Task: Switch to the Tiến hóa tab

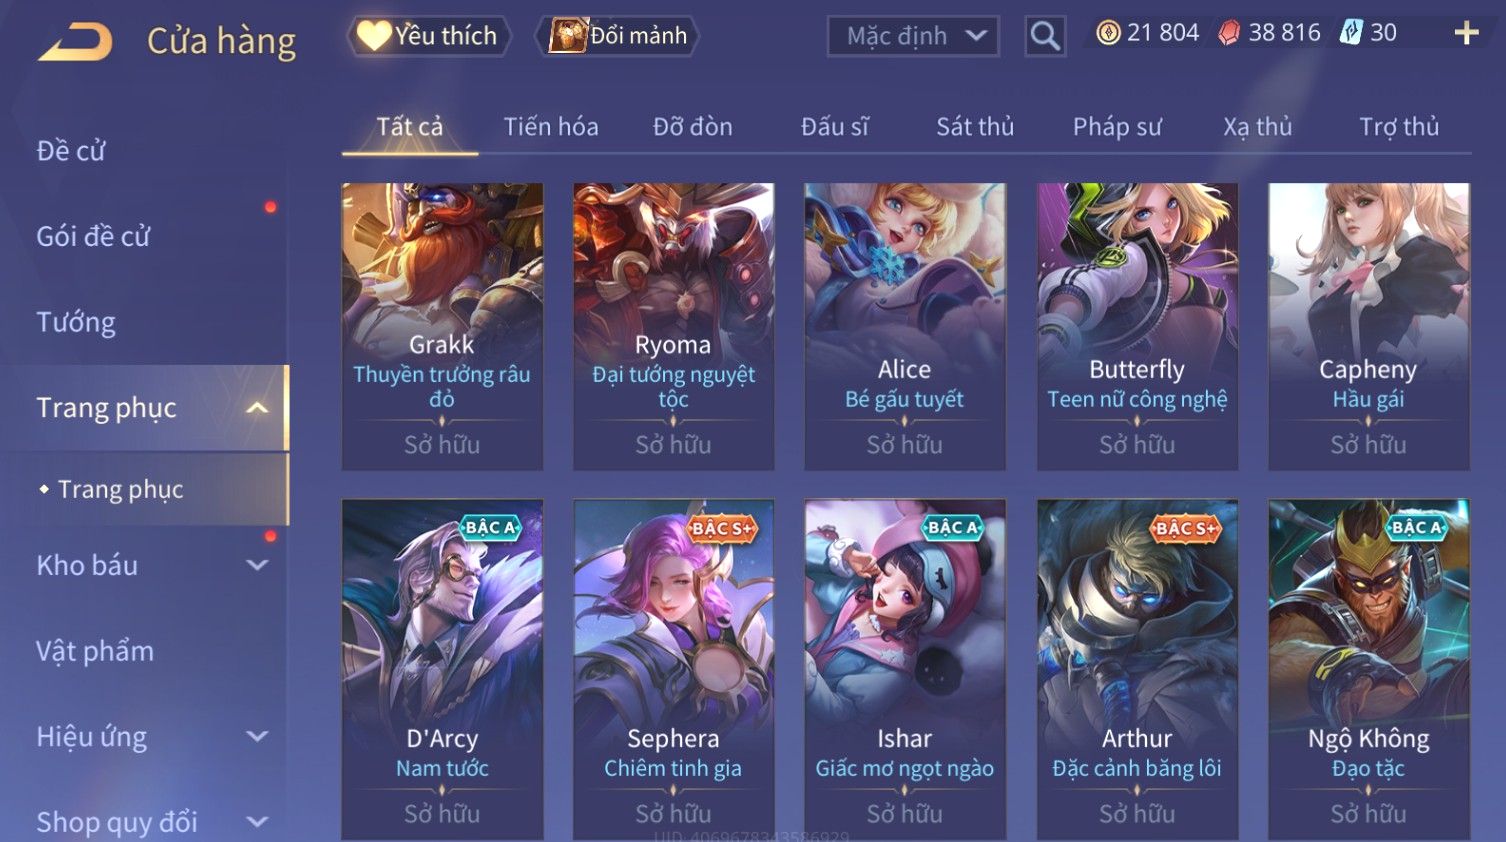Action: pos(551,127)
